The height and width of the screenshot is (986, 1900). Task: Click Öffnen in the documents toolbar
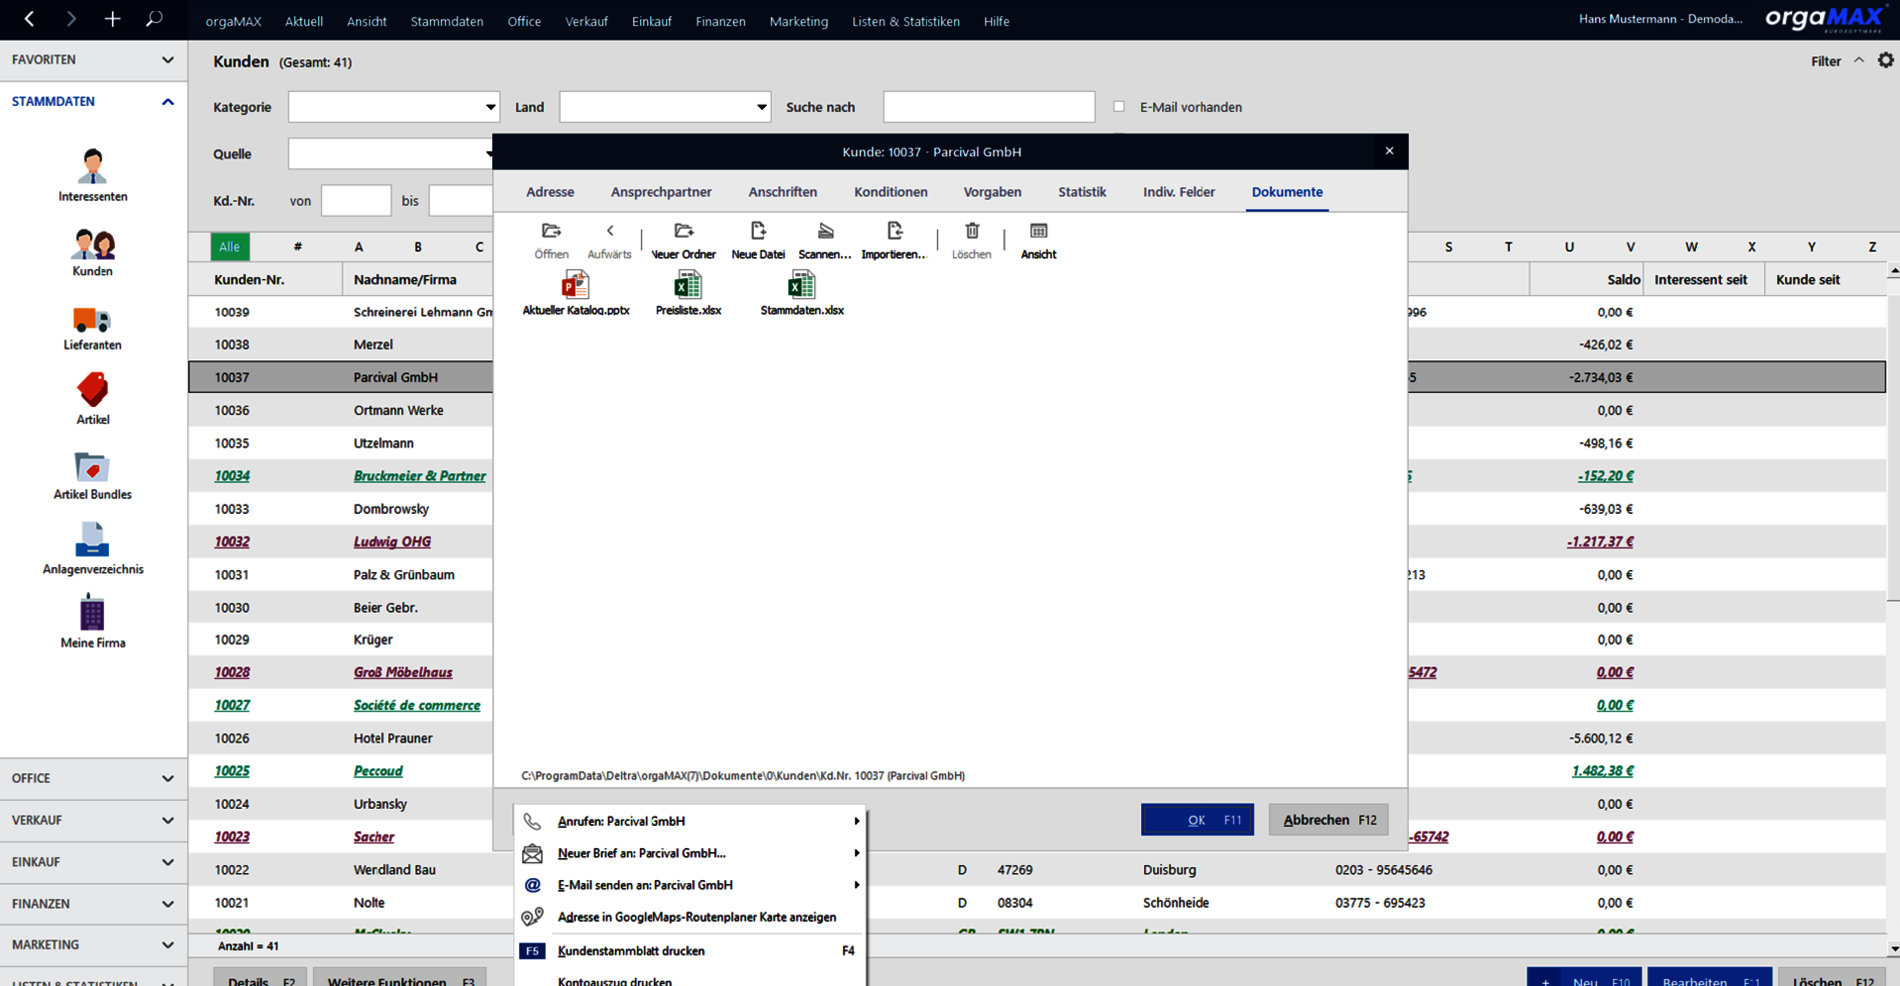coord(551,241)
